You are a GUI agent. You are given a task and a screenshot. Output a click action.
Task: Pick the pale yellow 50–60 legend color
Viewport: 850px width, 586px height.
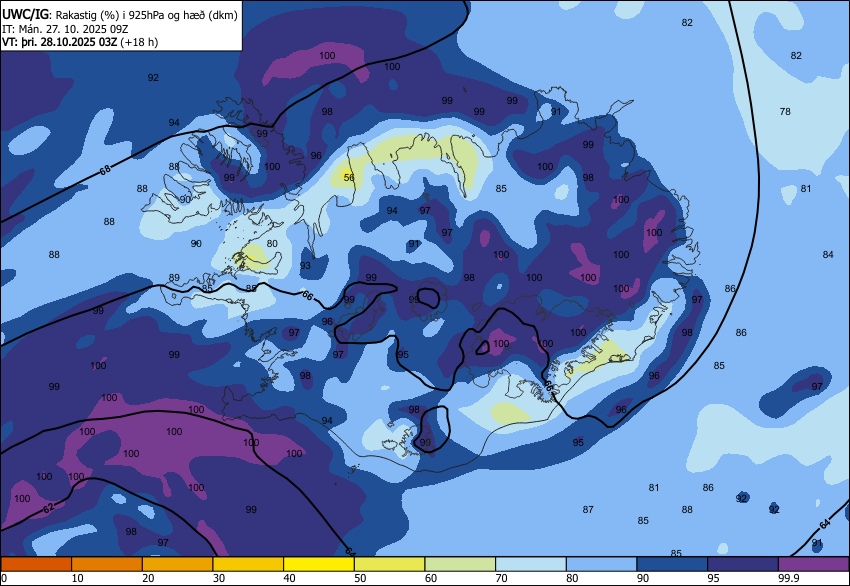coord(390,564)
